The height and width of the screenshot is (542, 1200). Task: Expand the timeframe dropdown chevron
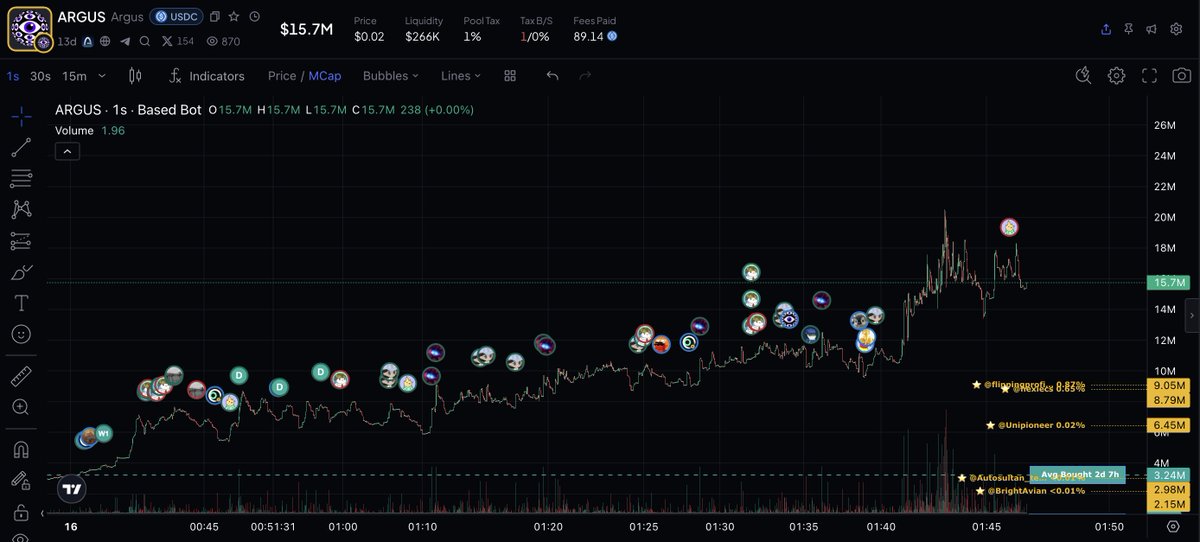101,76
